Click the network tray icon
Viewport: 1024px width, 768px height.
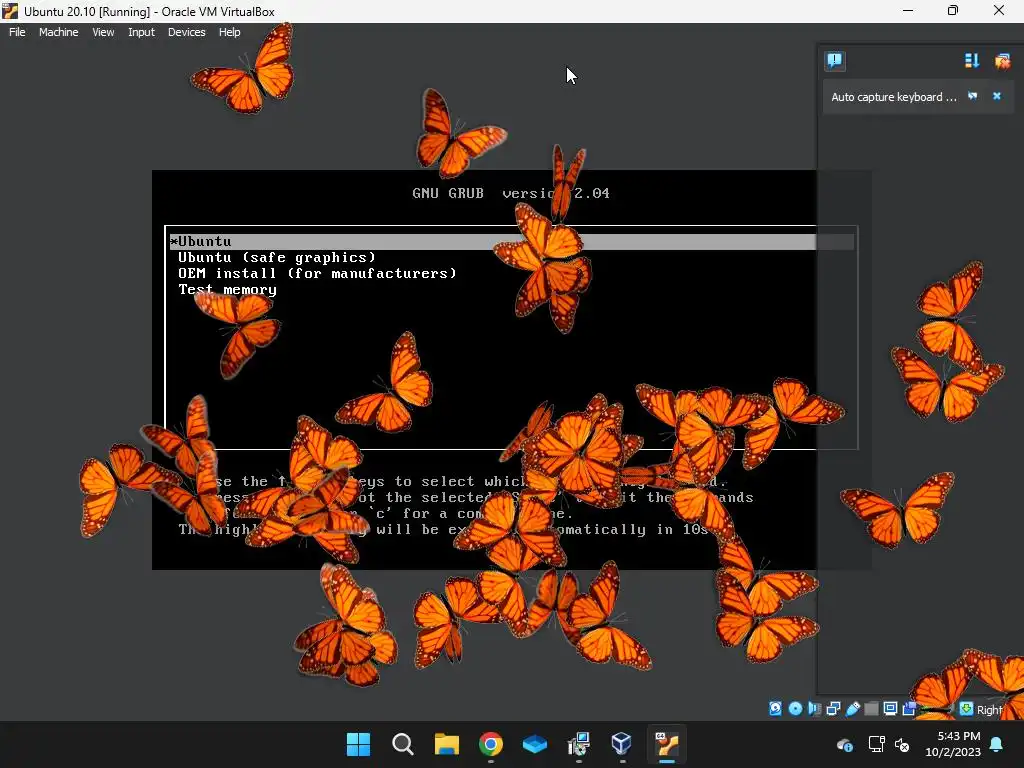coord(876,744)
